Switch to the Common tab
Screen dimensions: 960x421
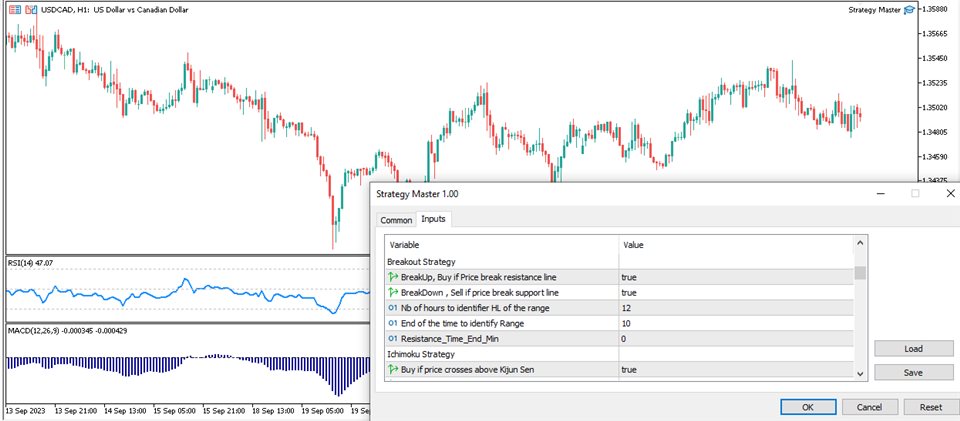point(396,220)
